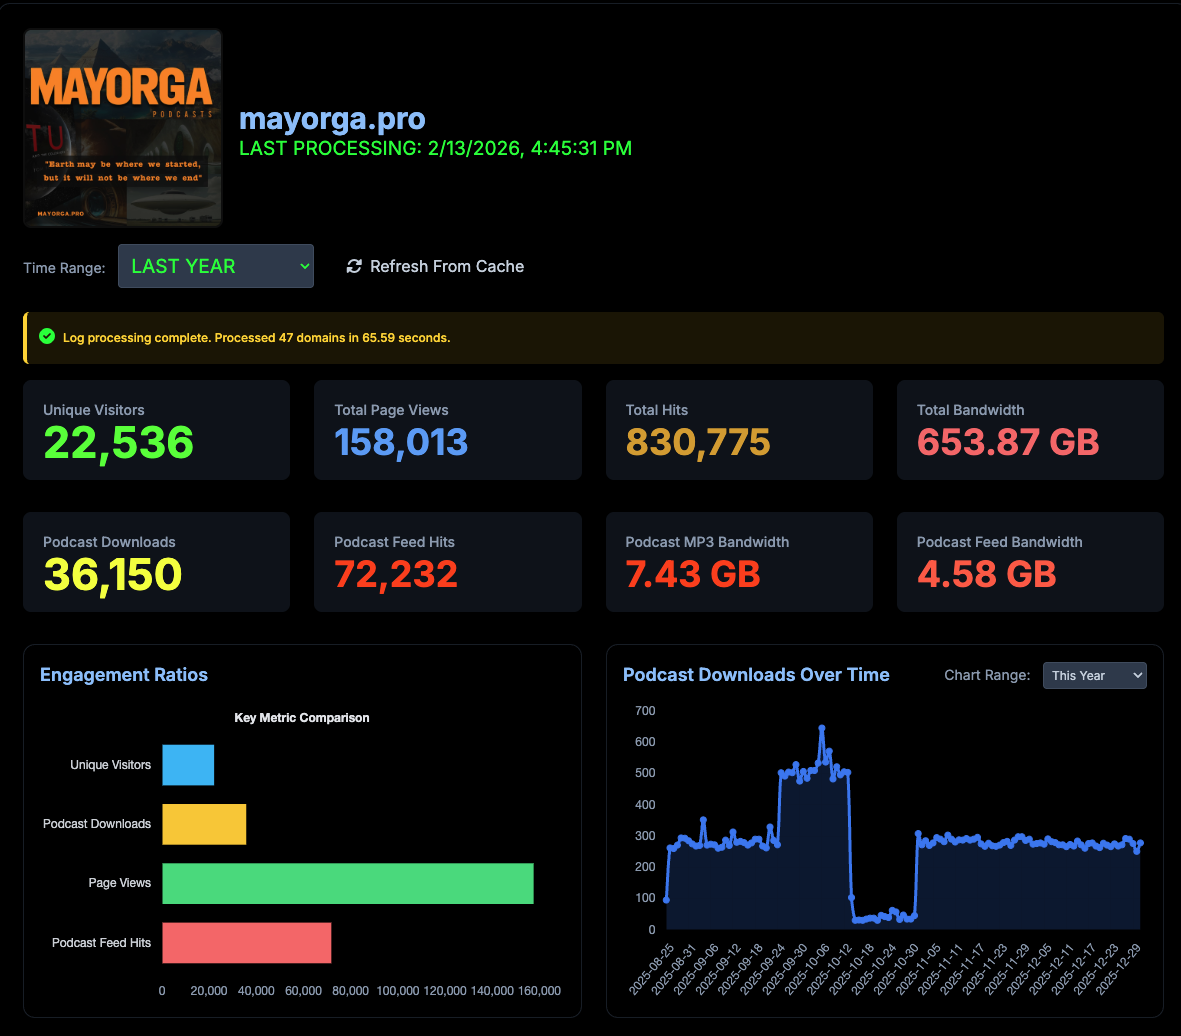Open the Total Bandwidth stat card
The width and height of the screenshot is (1181, 1036).
tap(1030, 430)
